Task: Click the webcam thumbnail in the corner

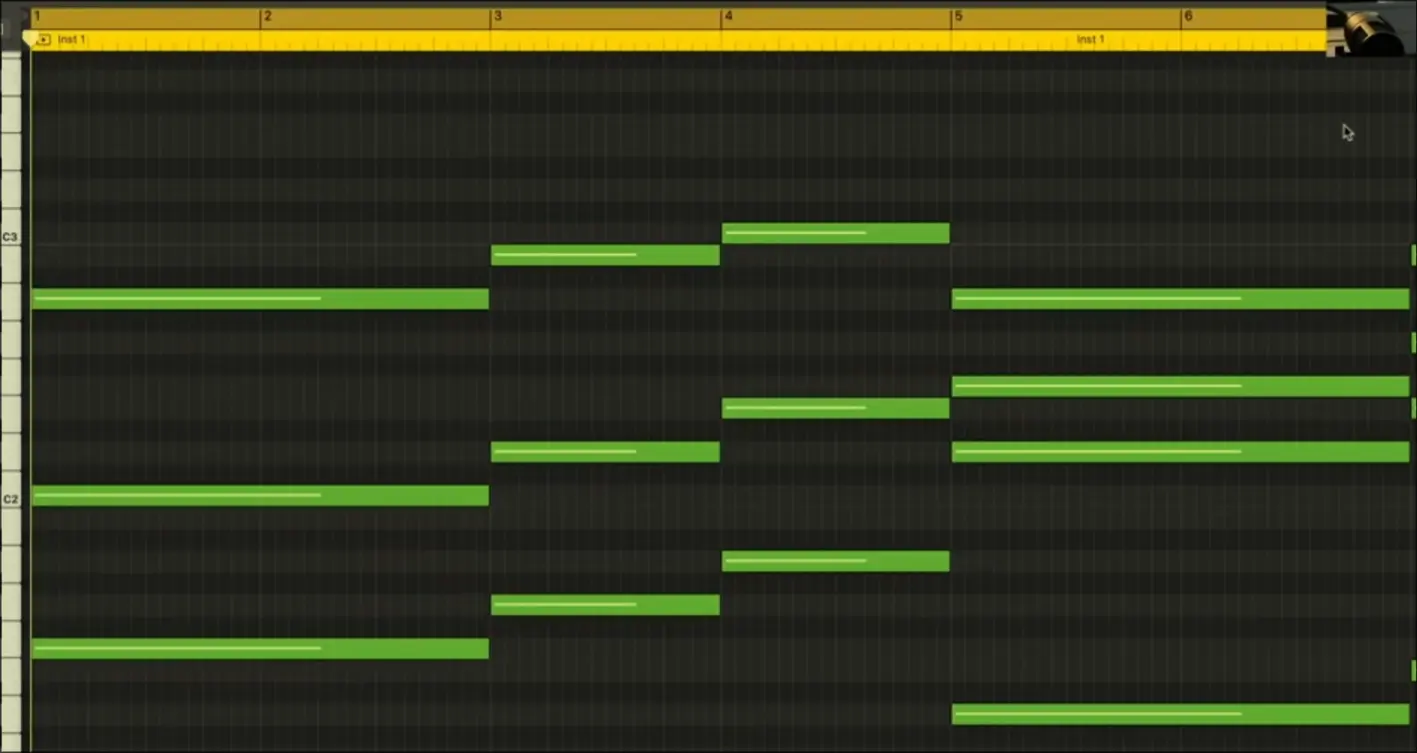Action: pyautogui.click(x=1370, y=28)
